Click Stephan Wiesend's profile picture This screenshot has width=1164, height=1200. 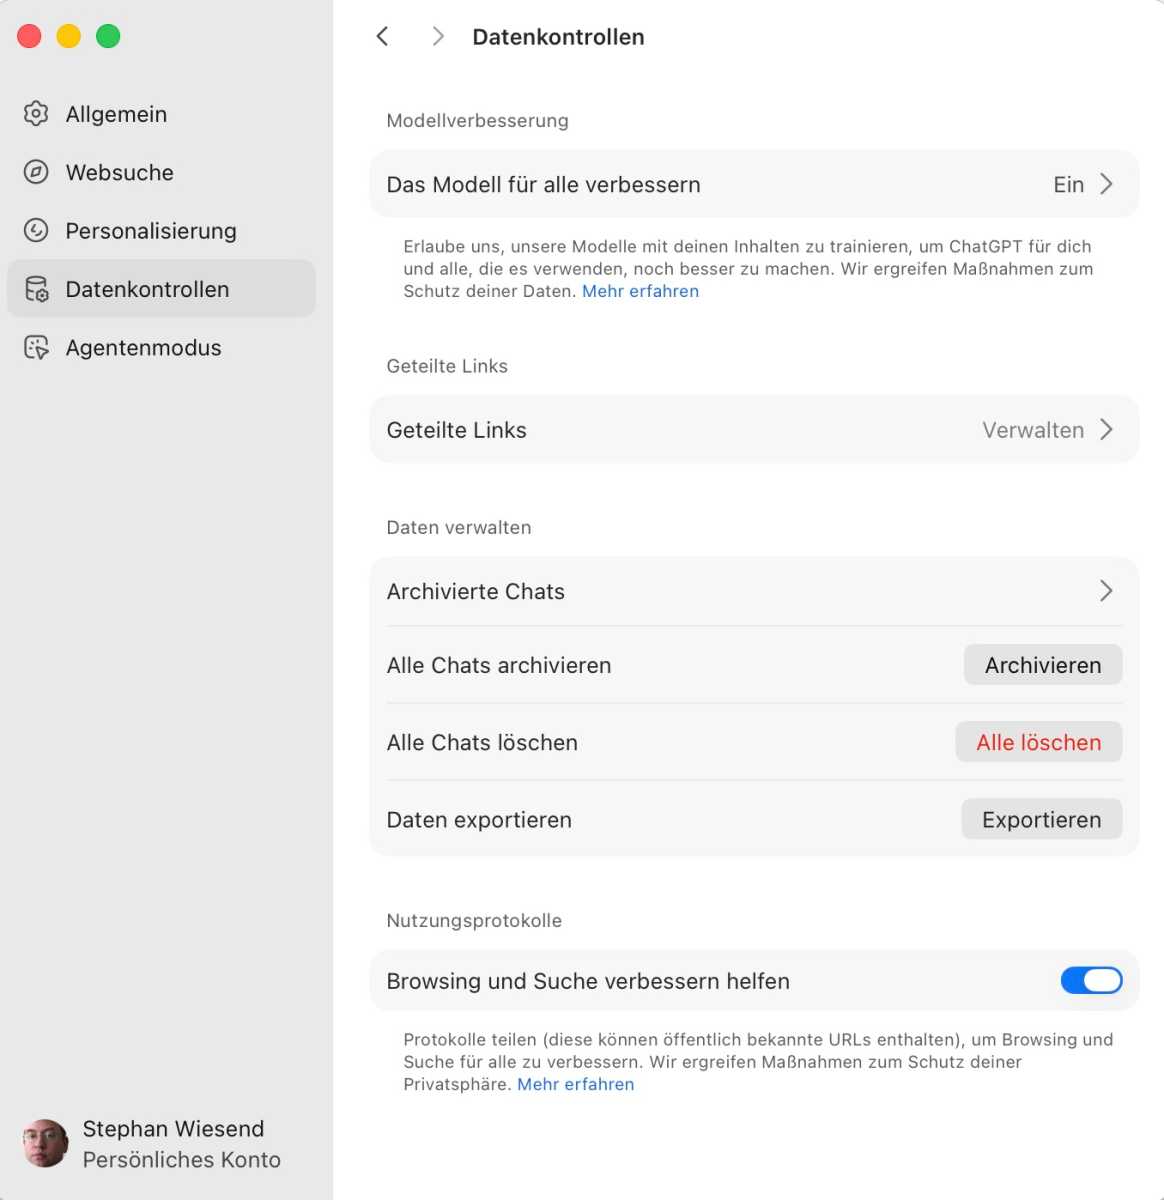(x=45, y=1143)
